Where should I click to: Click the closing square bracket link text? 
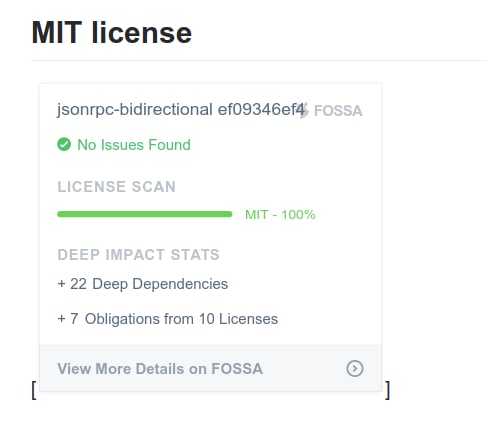387,390
